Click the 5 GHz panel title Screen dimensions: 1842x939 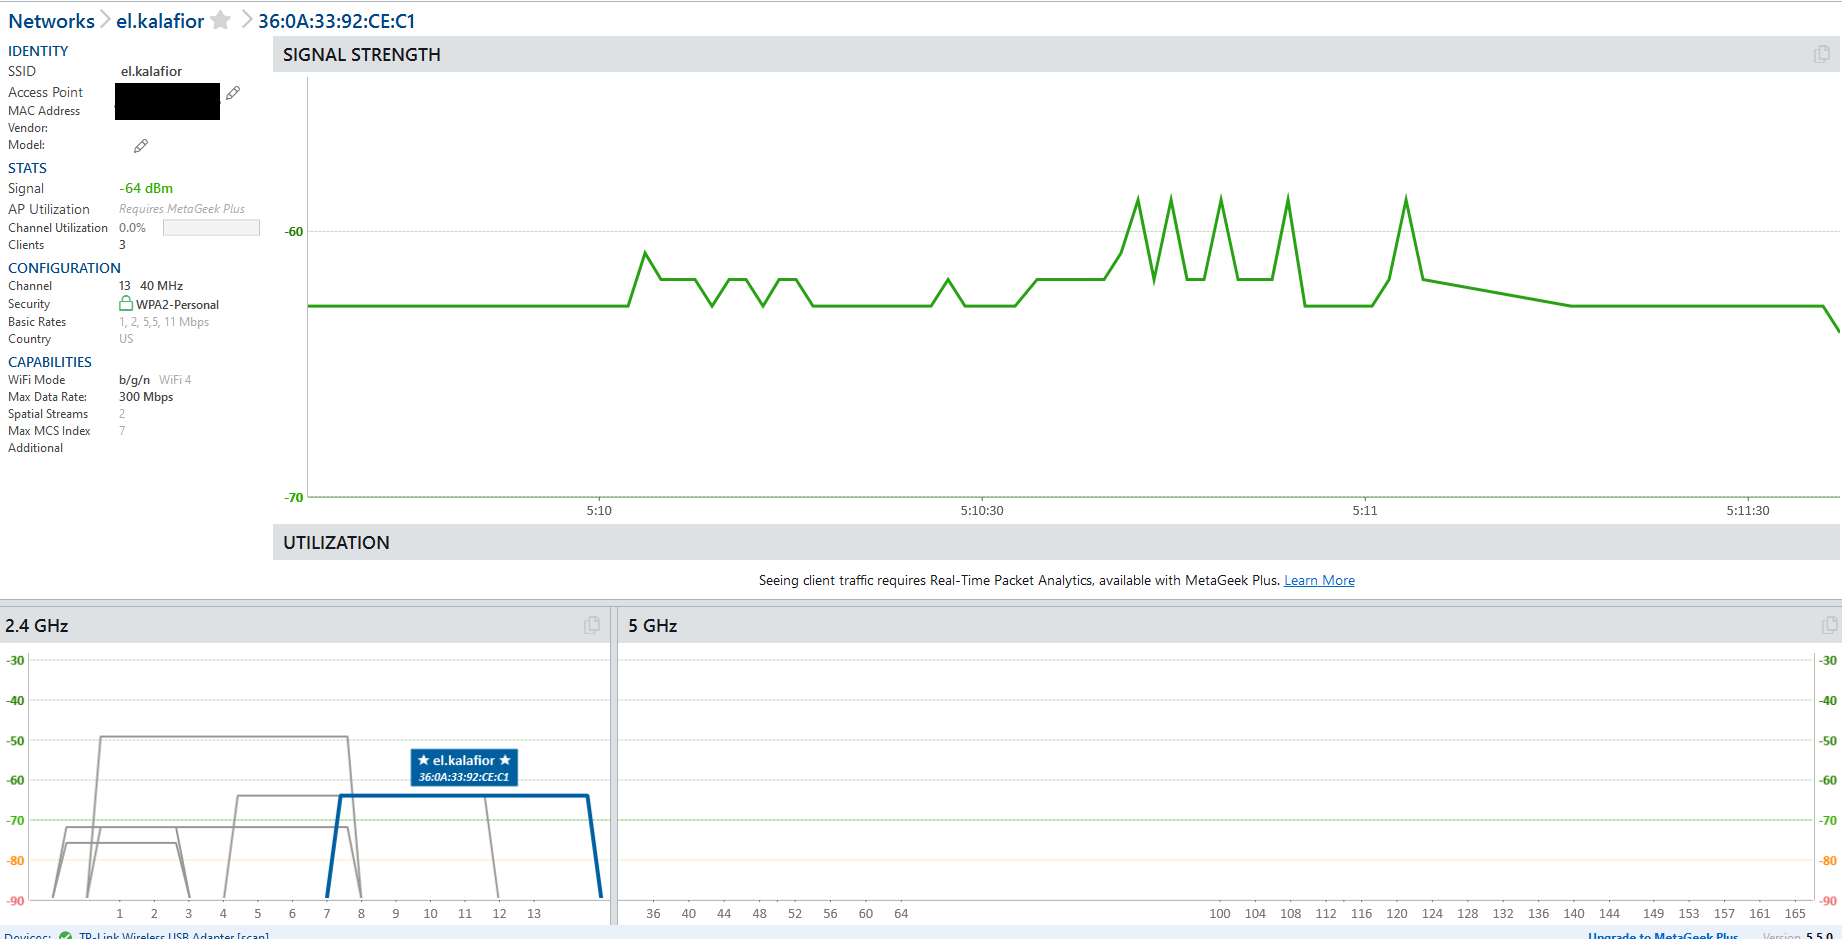[653, 626]
